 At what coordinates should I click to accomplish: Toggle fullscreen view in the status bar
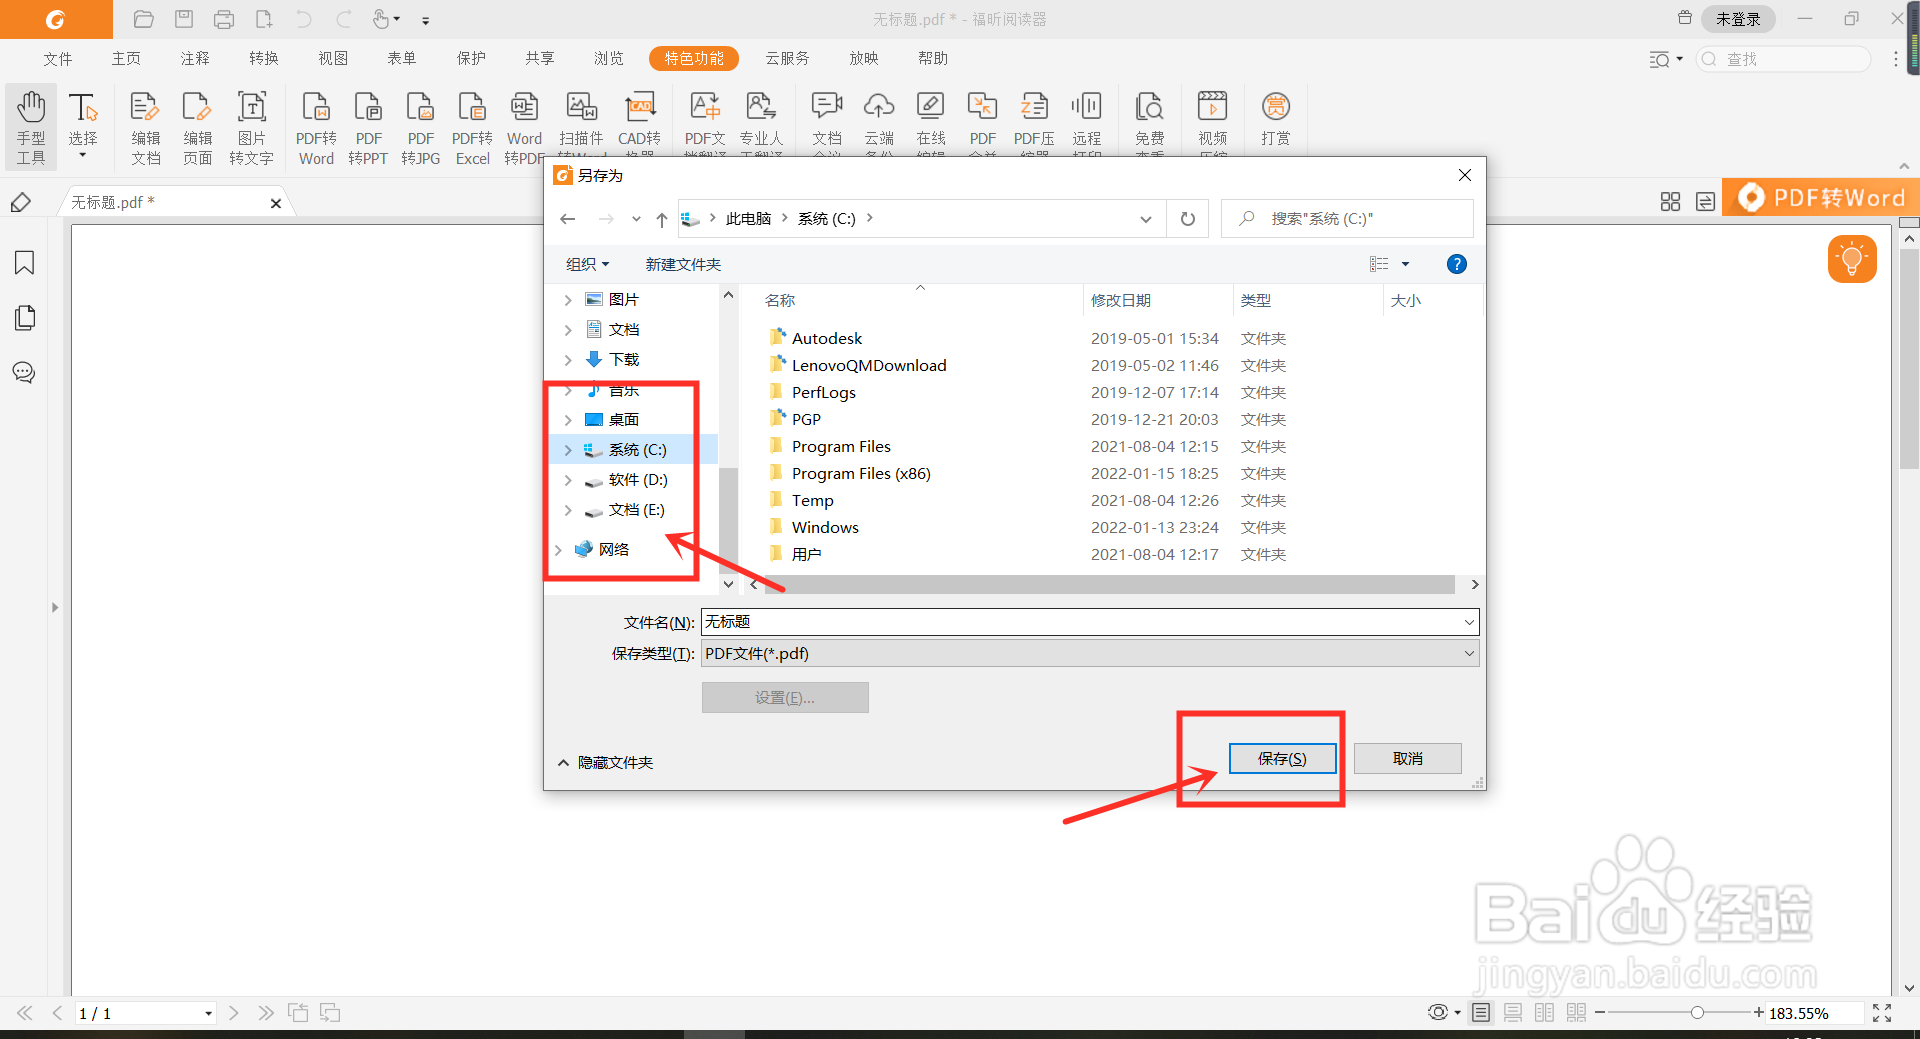click(1882, 1013)
